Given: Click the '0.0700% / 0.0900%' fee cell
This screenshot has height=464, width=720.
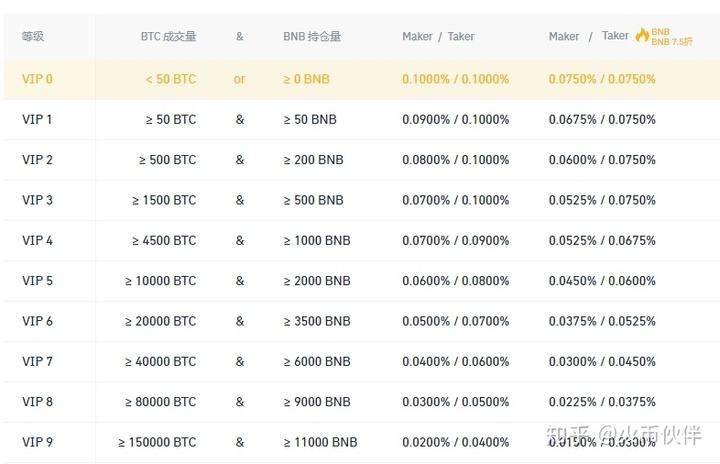Looking at the screenshot, I should (x=456, y=241).
